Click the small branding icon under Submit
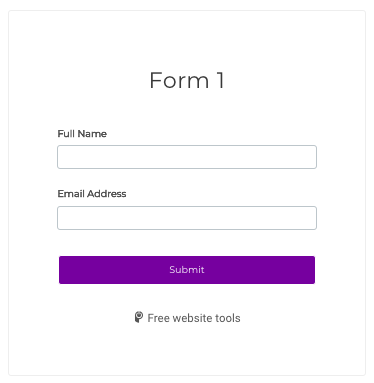 point(139,317)
